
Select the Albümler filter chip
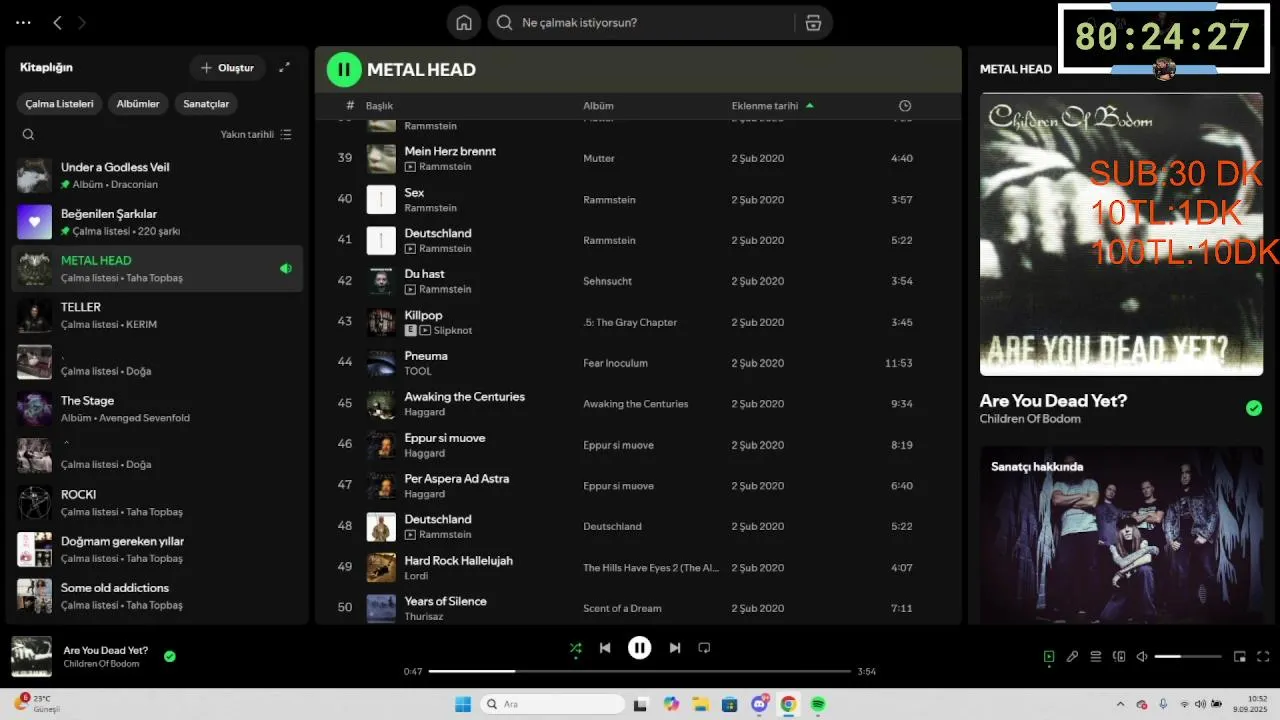pyautogui.click(x=138, y=104)
